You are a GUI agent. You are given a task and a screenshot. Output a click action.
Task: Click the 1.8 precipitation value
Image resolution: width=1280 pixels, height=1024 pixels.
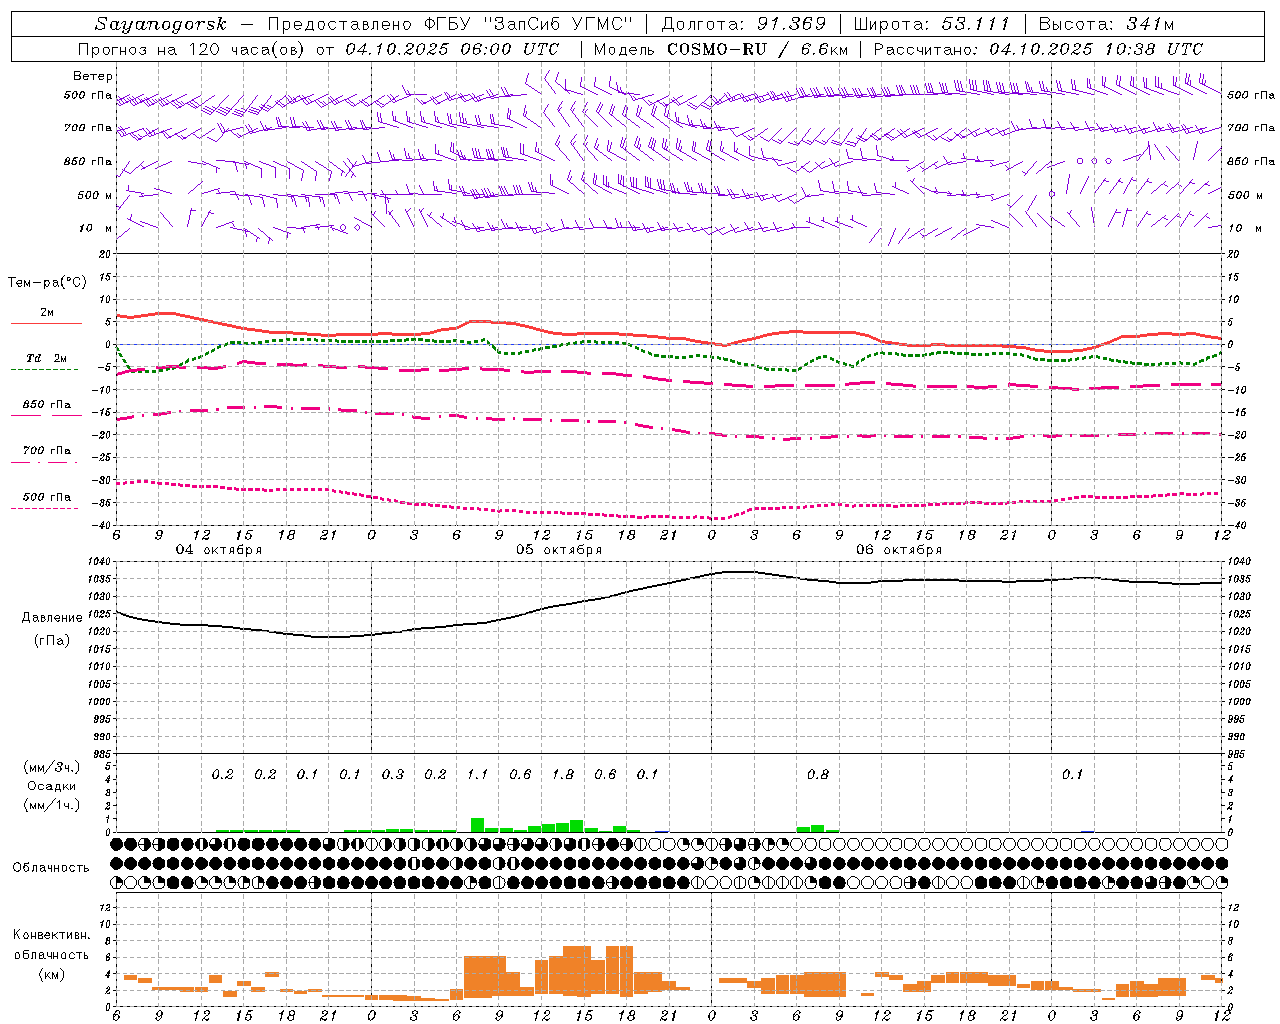pyautogui.click(x=563, y=774)
